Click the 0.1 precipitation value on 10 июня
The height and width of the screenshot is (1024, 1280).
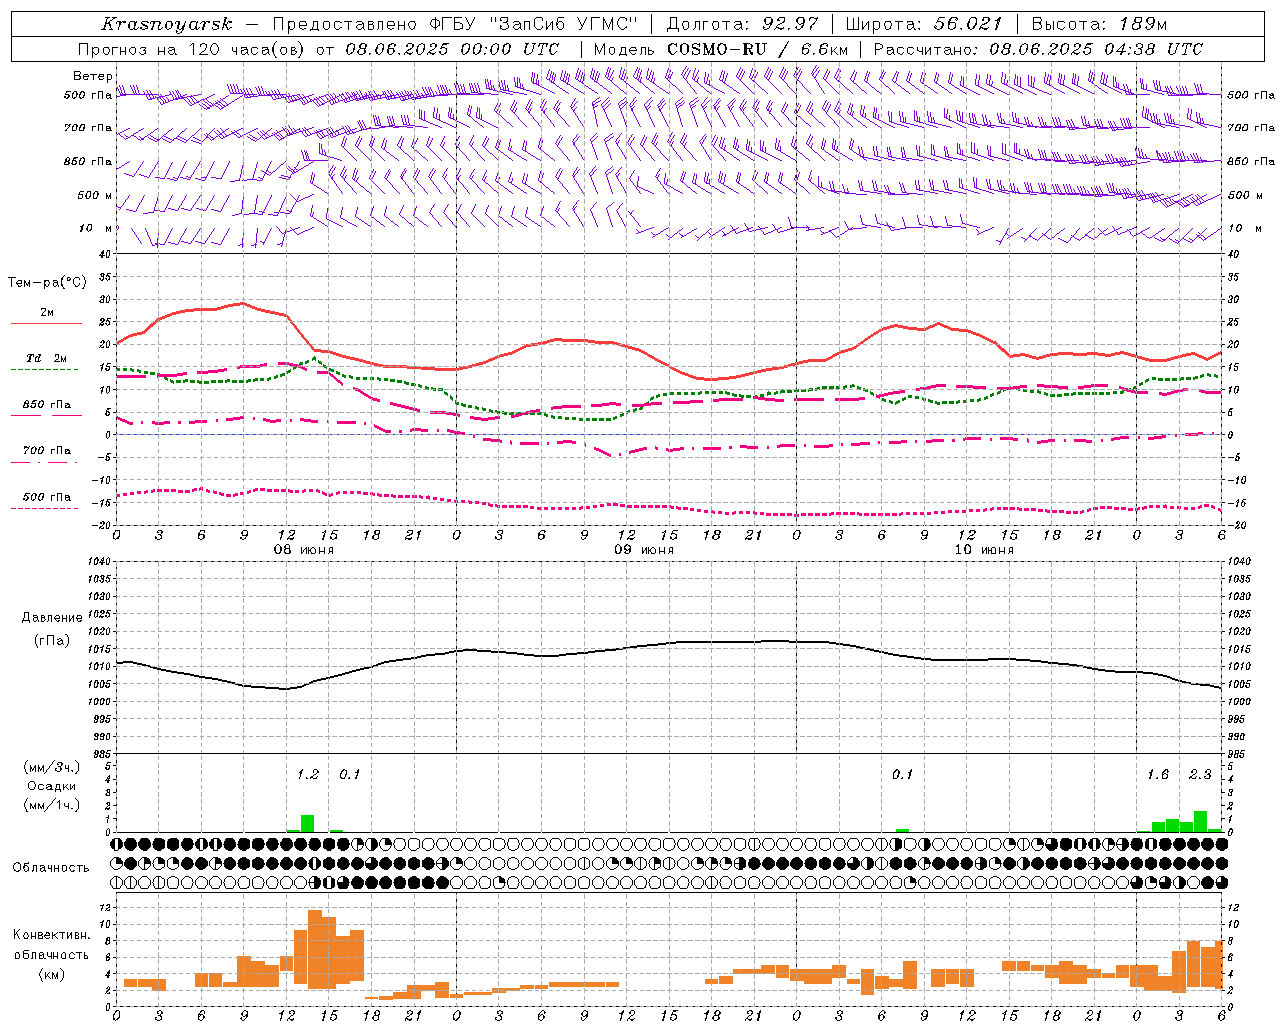coord(903,774)
